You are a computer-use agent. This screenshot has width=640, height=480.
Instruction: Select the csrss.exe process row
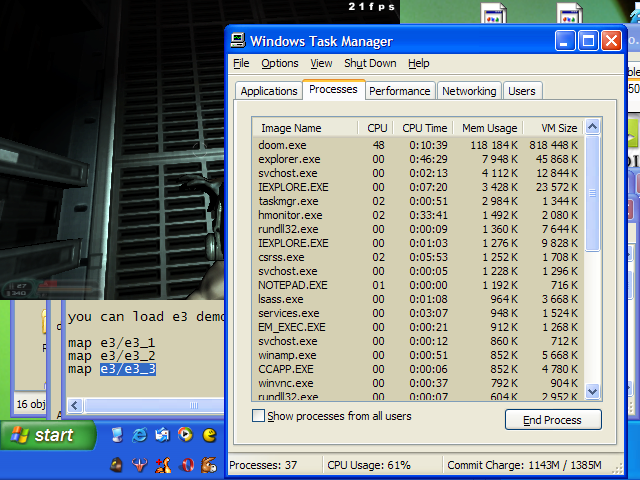(418, 257)
